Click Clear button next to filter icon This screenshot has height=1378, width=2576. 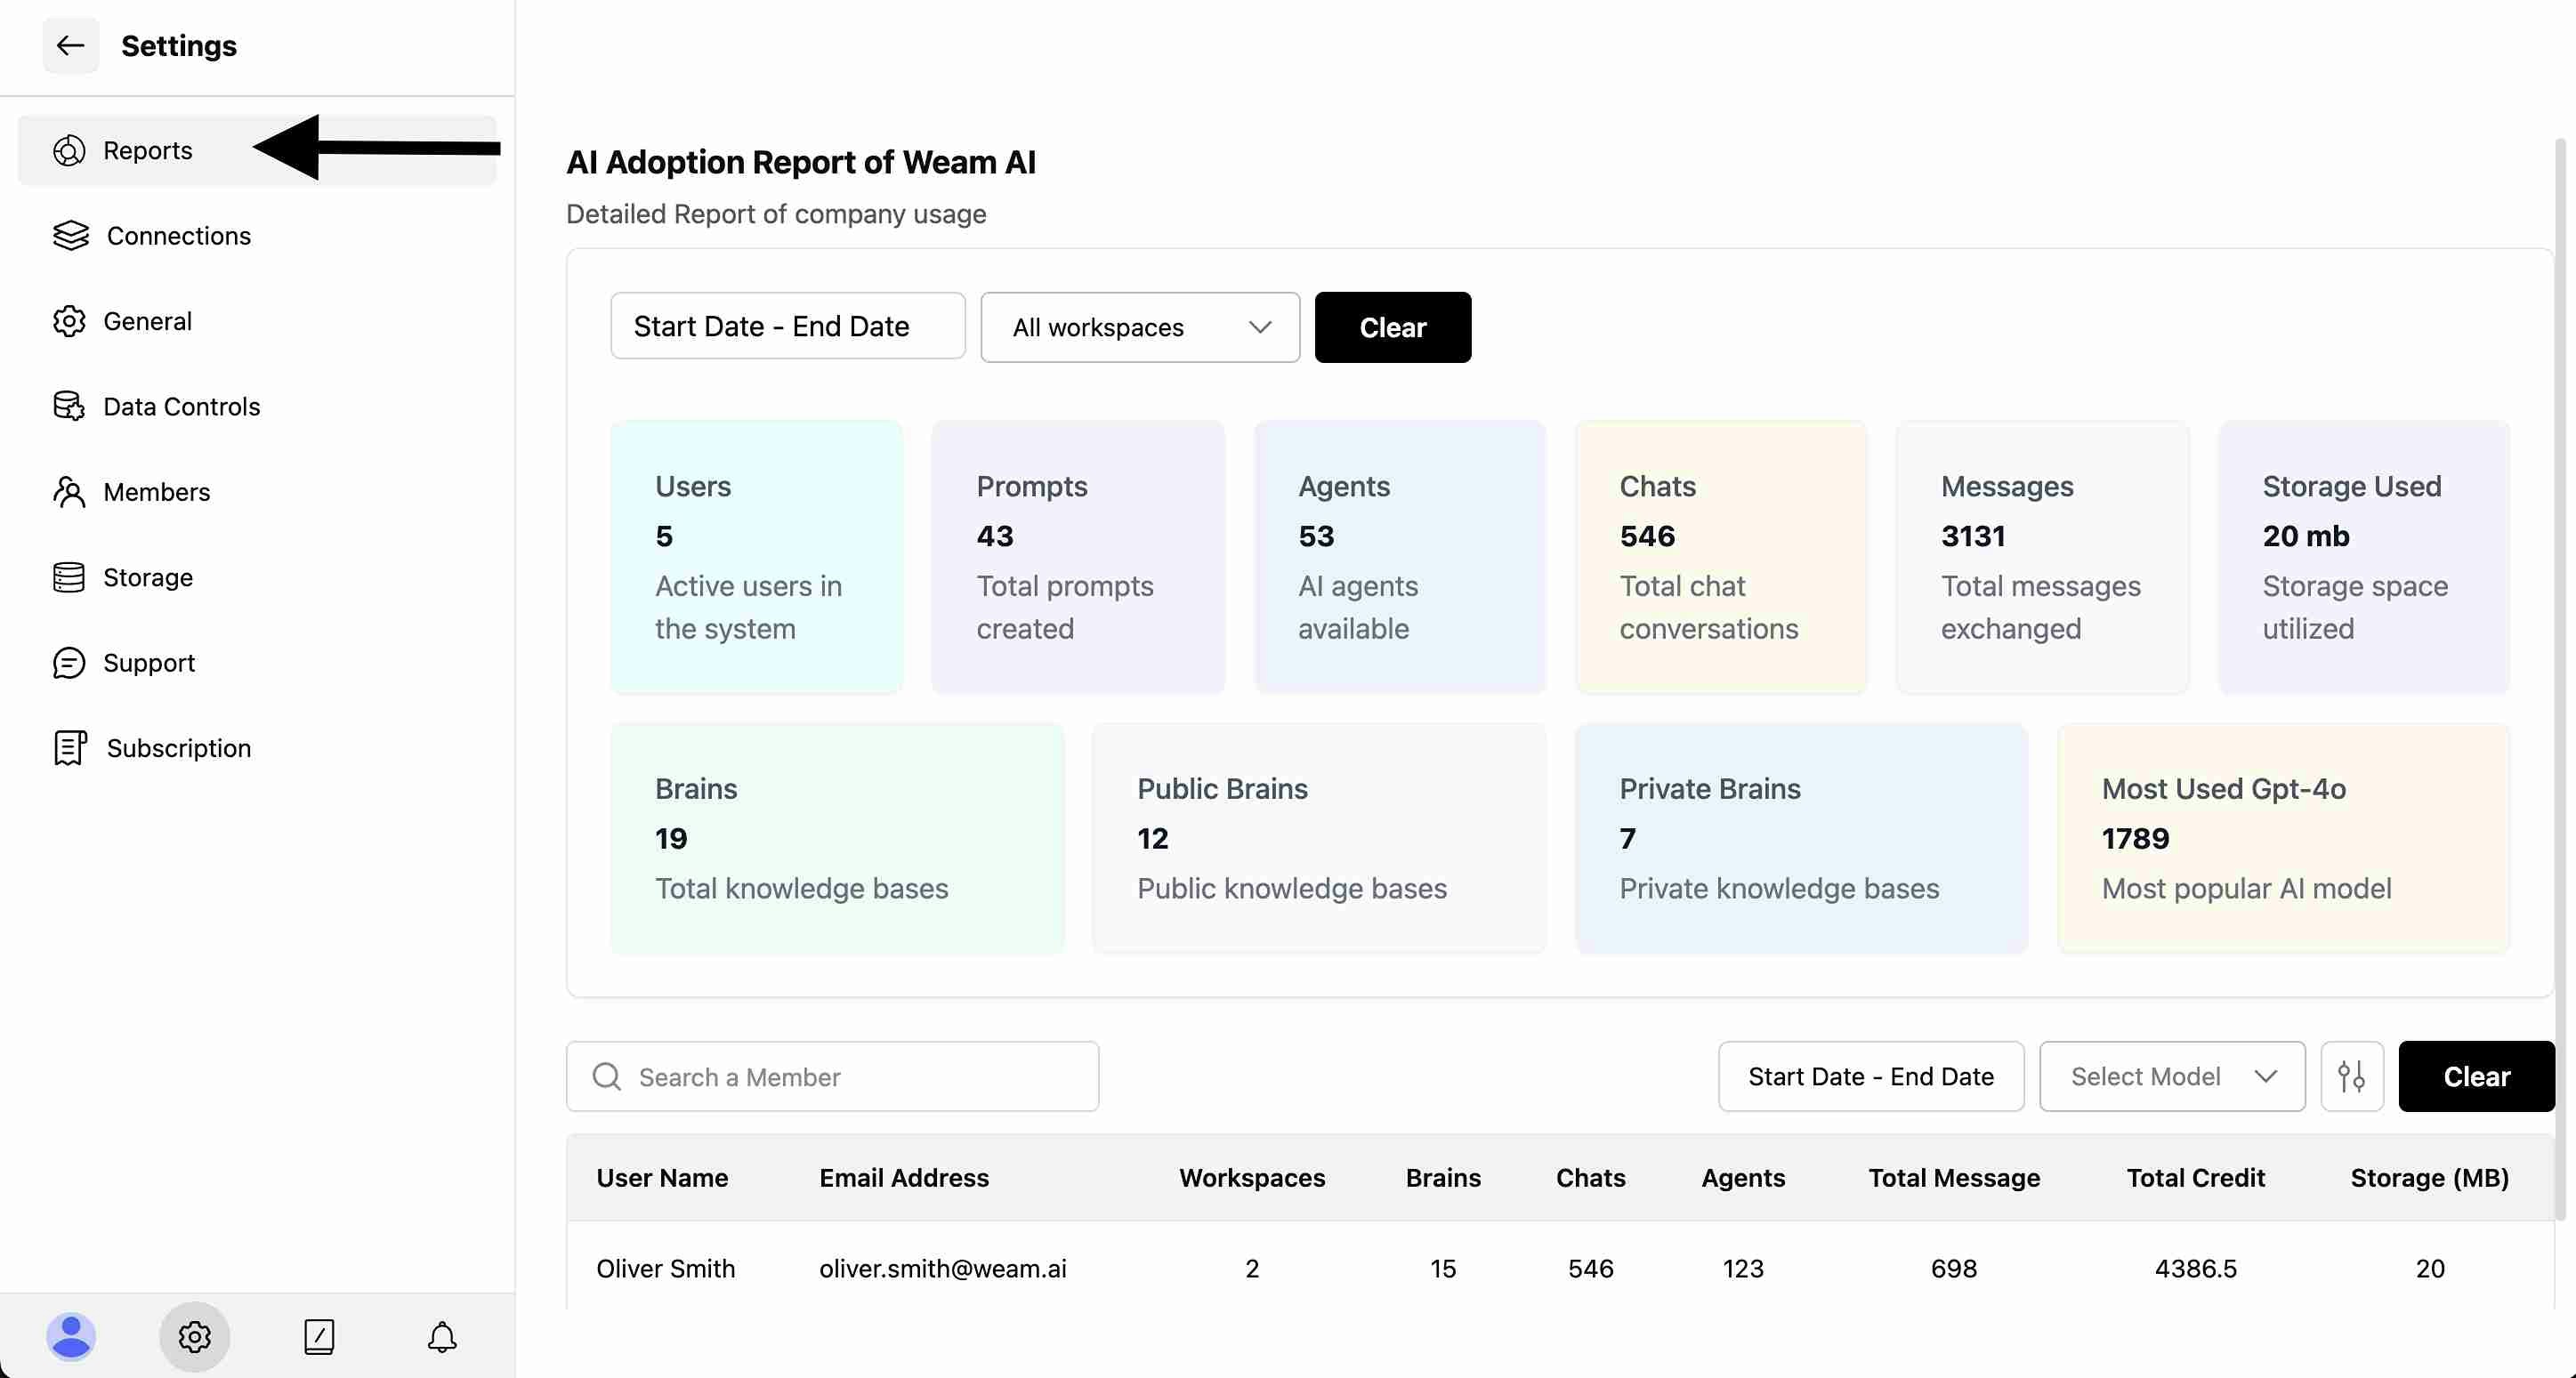(x=2476, y=1076)
